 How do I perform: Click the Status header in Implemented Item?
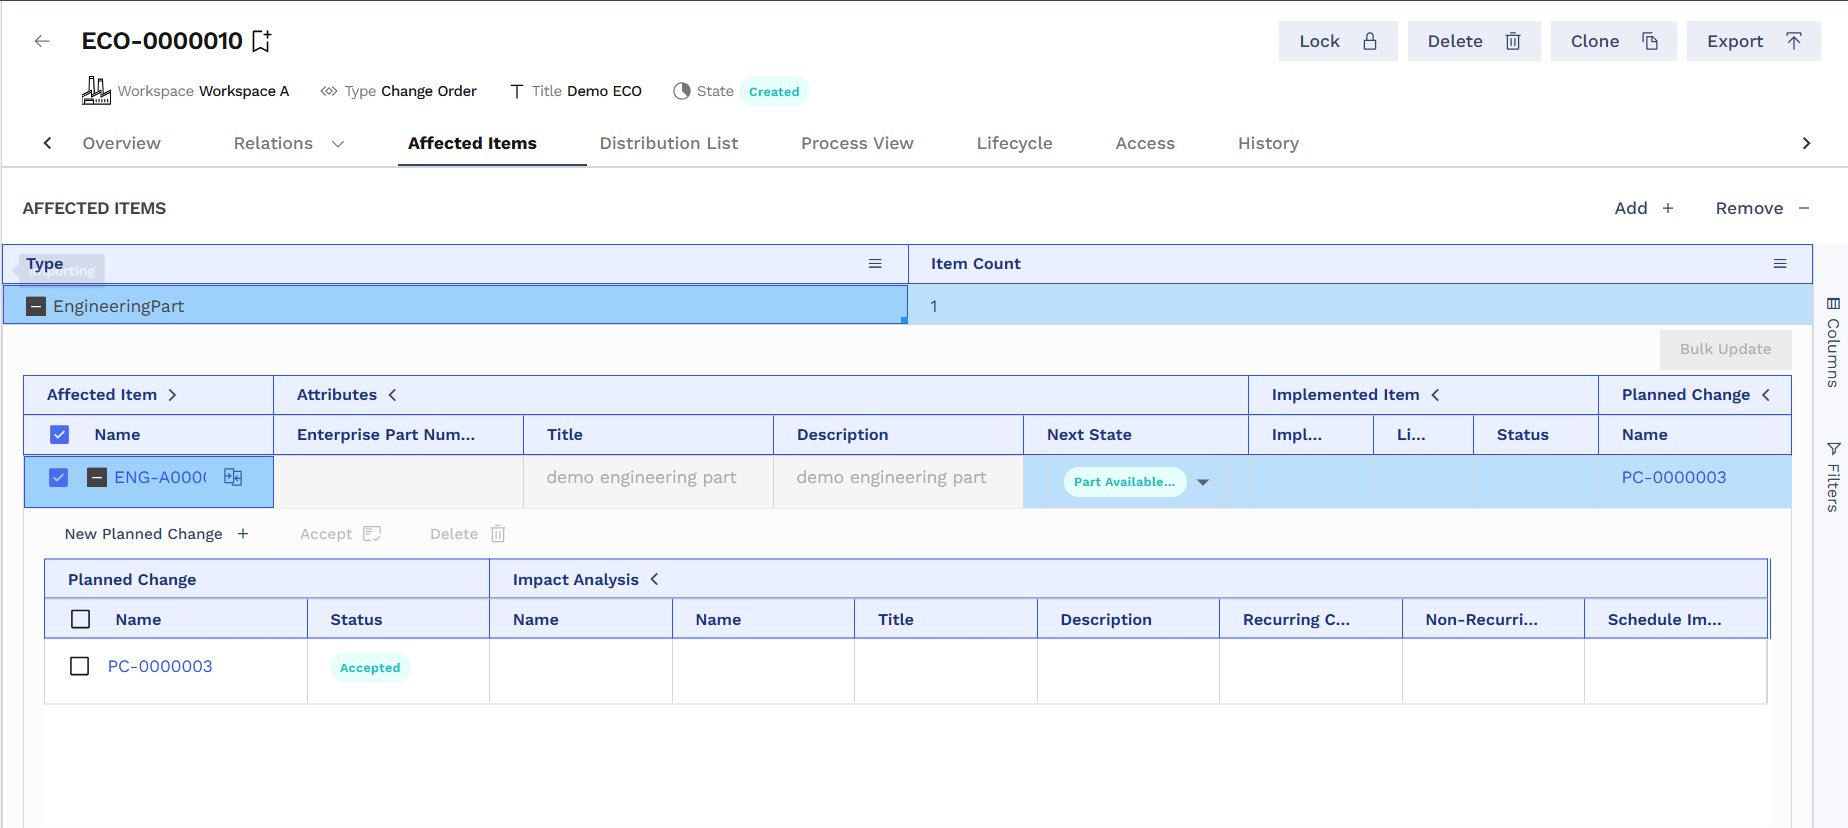tap(1523, 435)
